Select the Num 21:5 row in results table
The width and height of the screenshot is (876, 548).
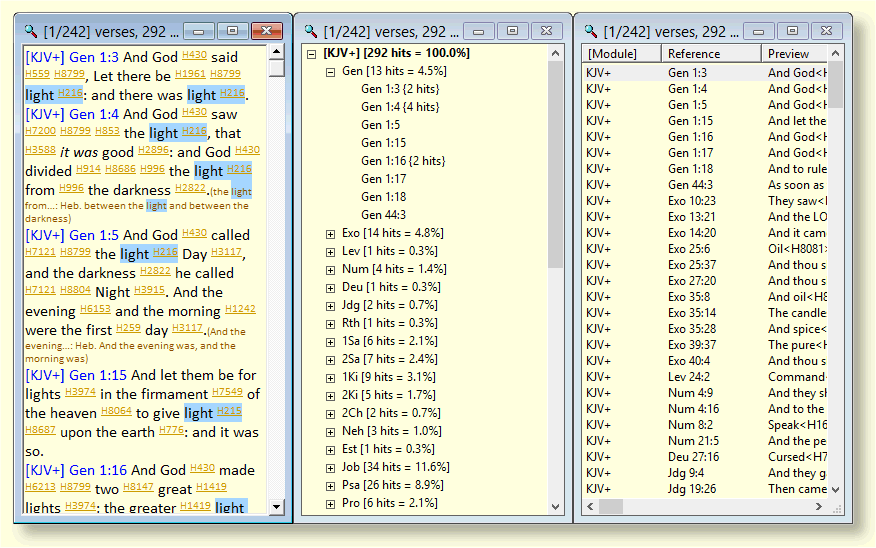click(x=705, y=441)
